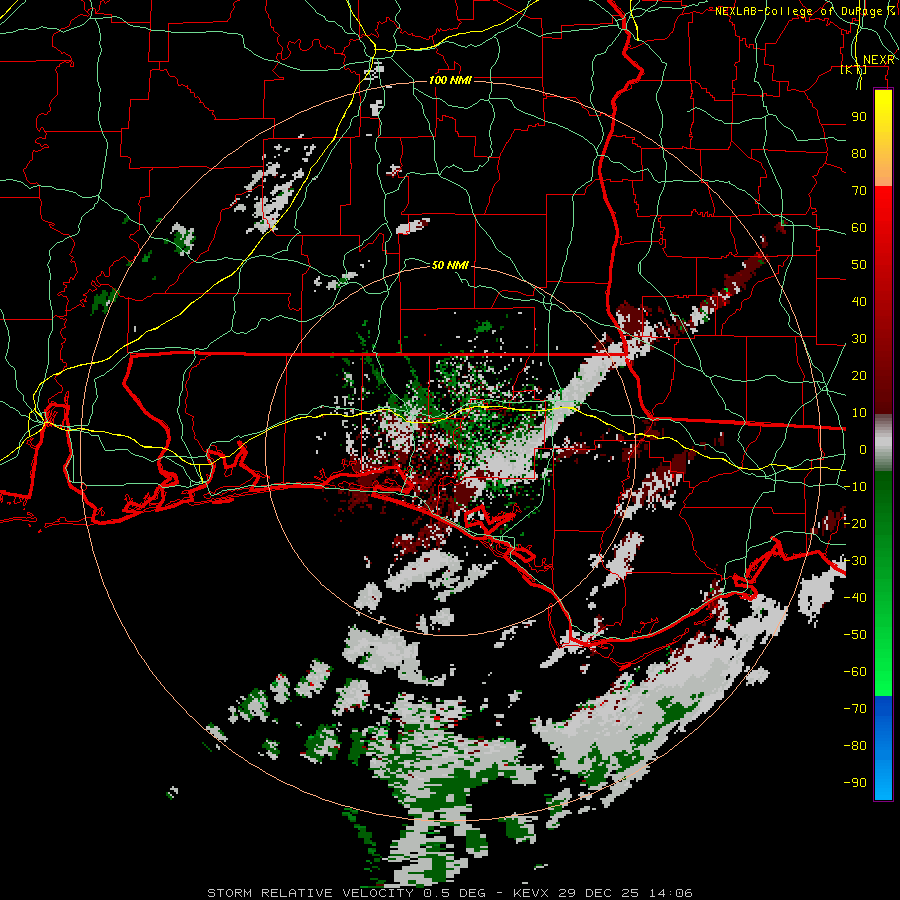
Task: Click the "10" value on velocity scale
Action: click(x=859, y=413)
